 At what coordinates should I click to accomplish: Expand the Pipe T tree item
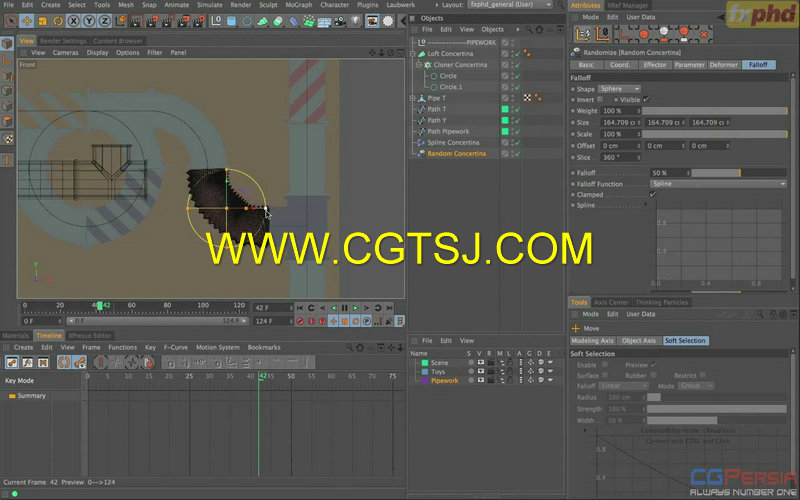point(413,98)
